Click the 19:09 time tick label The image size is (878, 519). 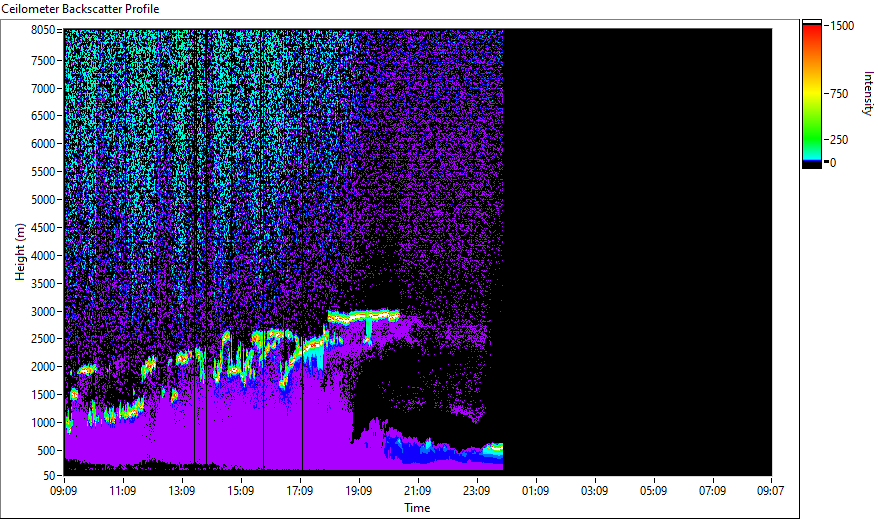pos(359,491)
